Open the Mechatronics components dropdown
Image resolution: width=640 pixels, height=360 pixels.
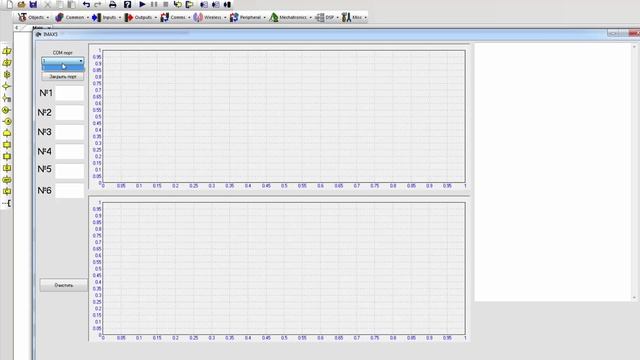(291, 17)
